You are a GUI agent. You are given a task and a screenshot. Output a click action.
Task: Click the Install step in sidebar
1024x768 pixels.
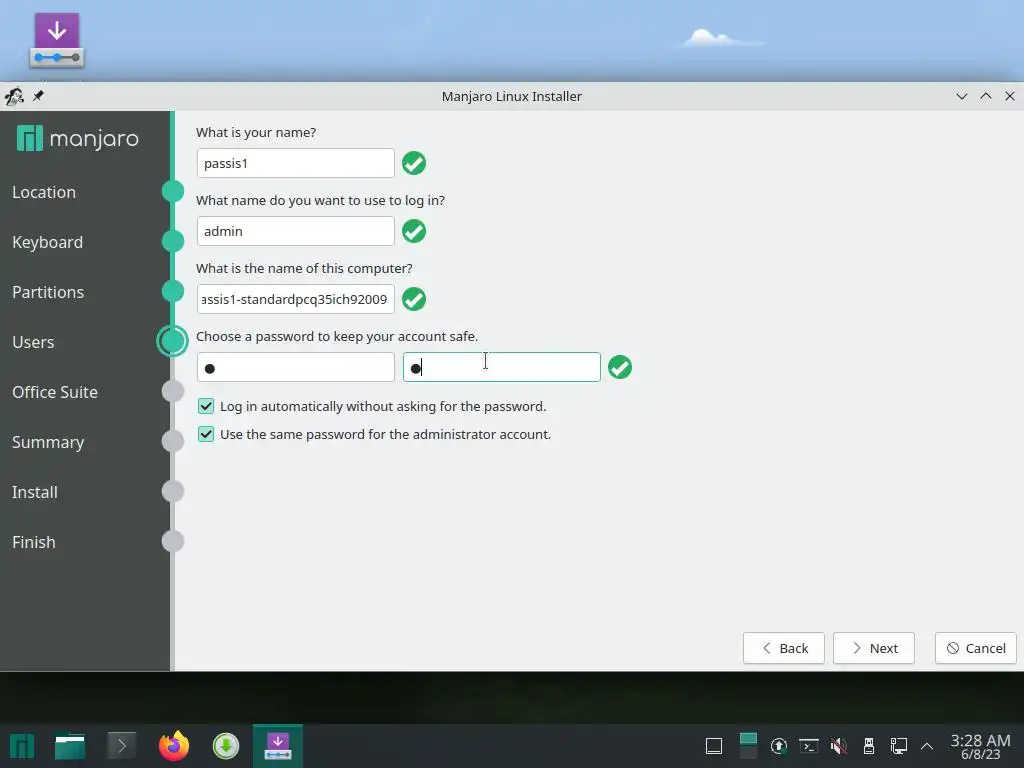35,492
